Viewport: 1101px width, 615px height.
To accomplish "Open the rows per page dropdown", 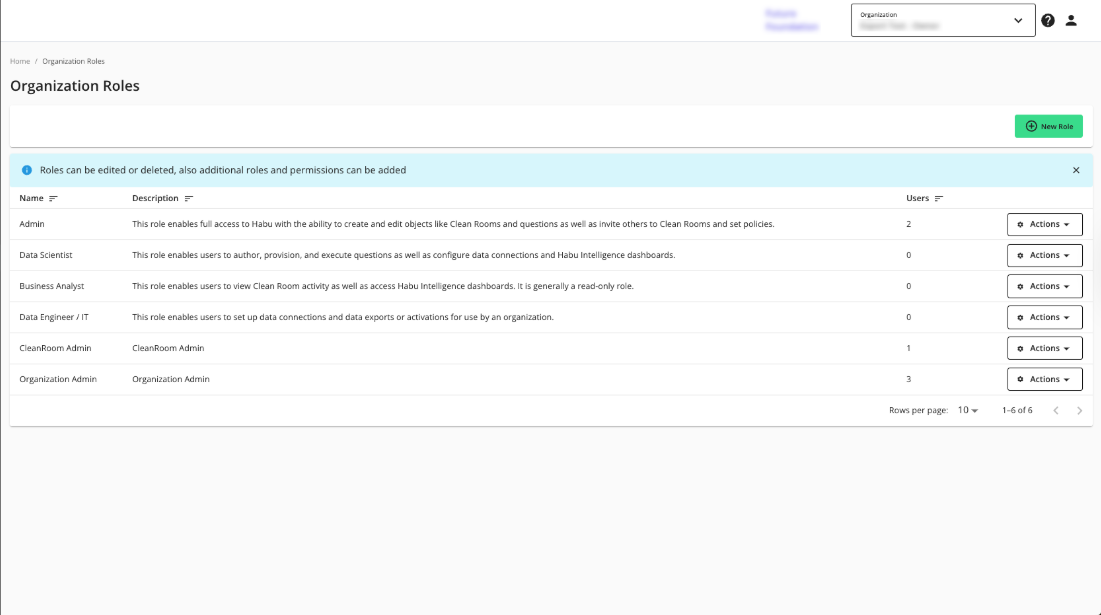I will pyautogui.click(x=968, y=411).
